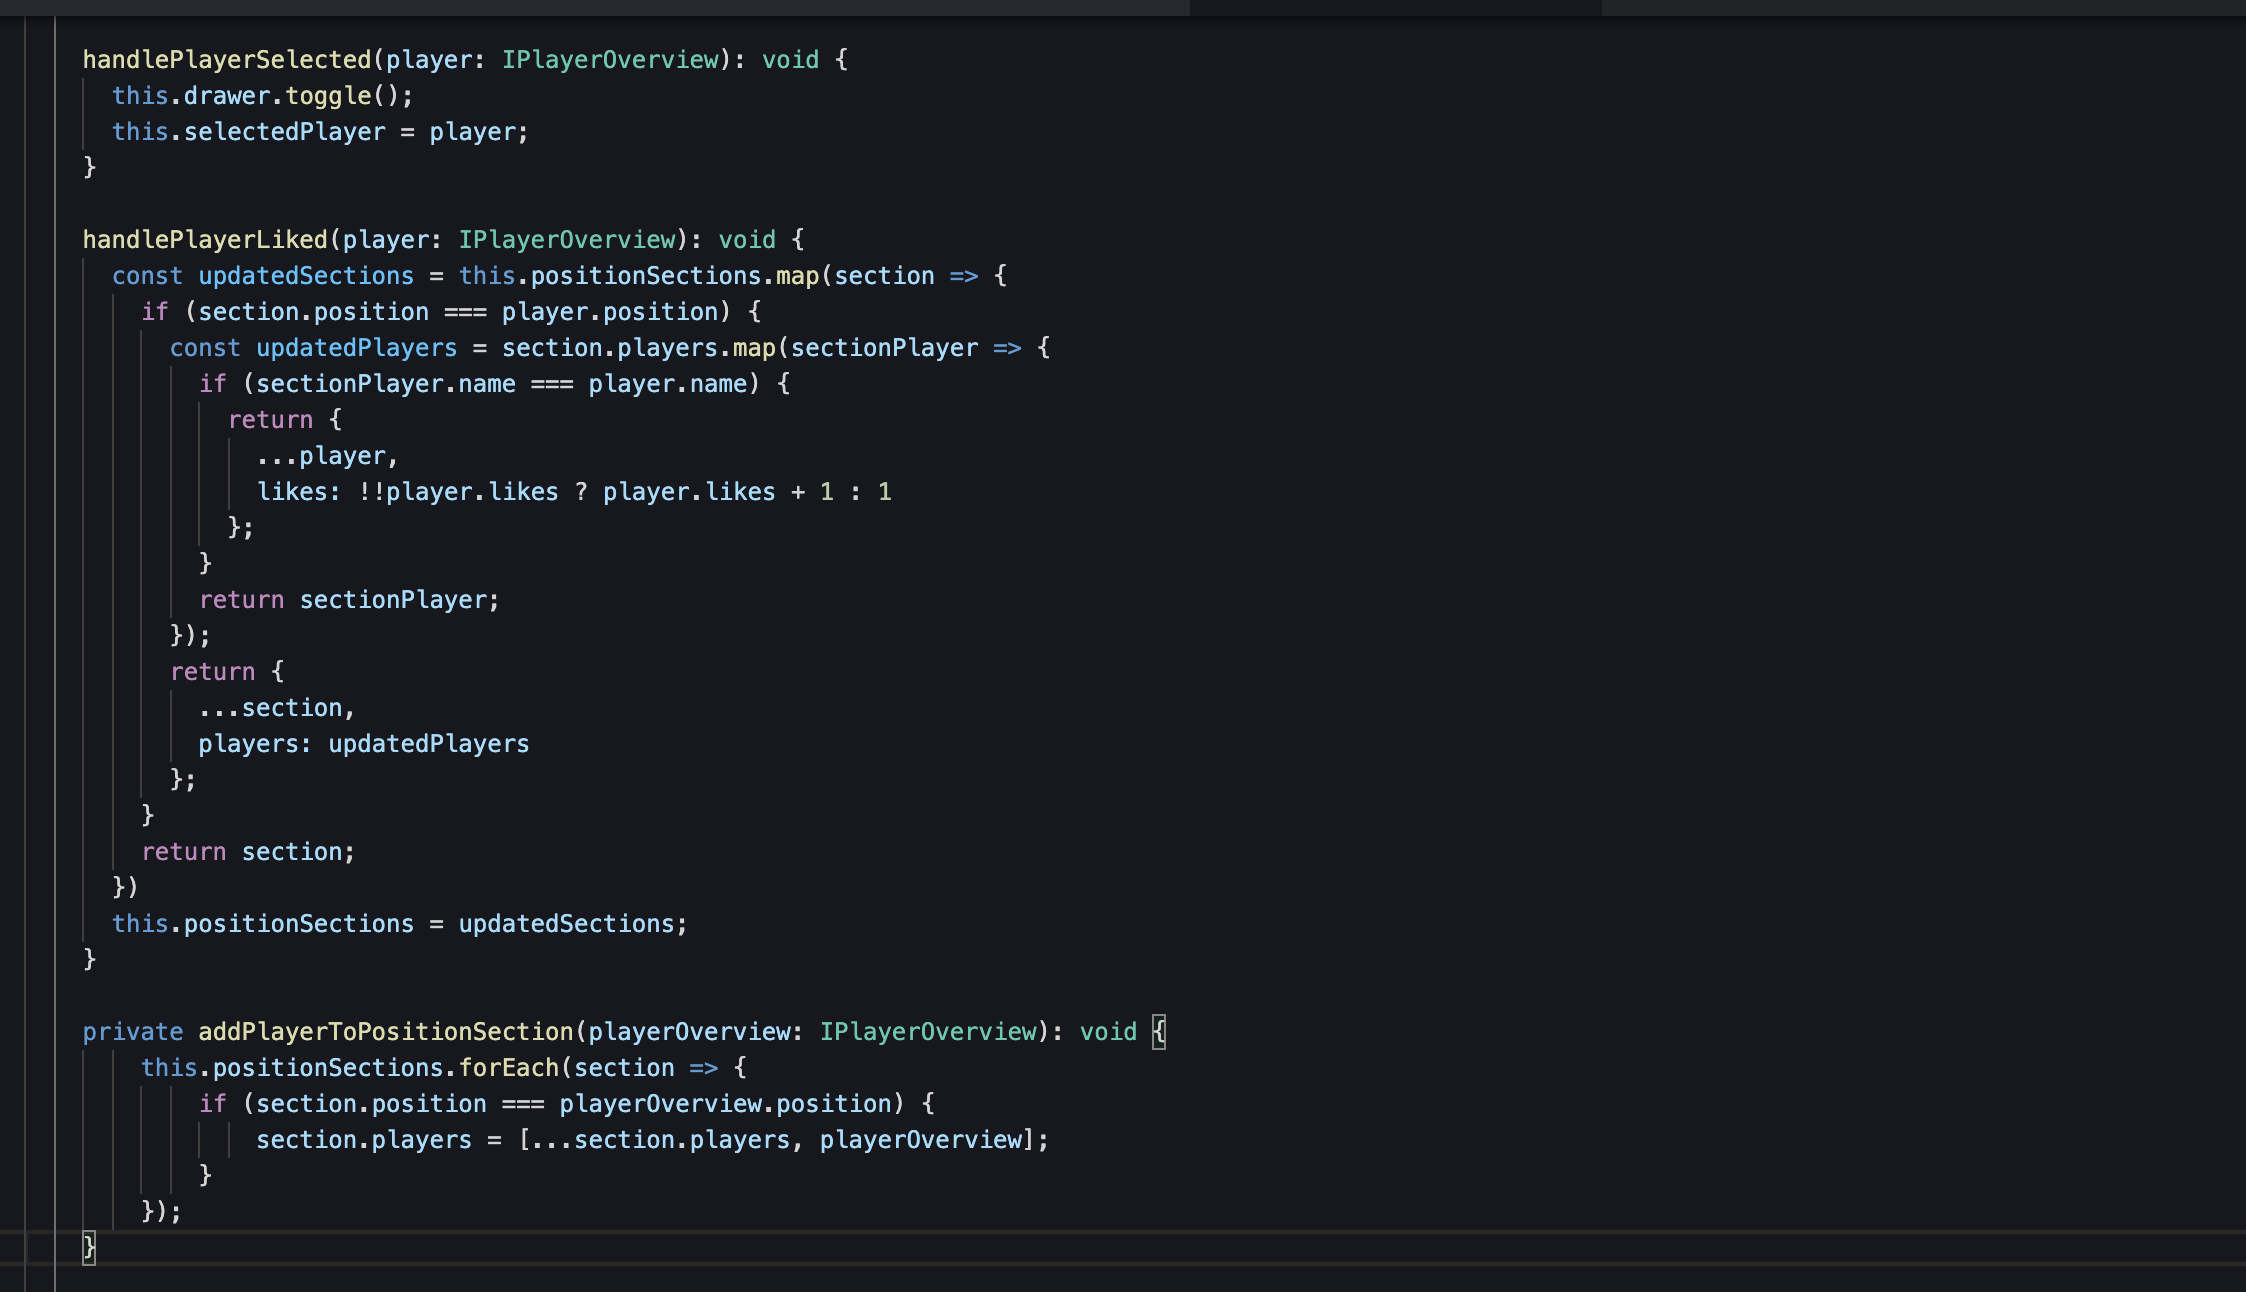Click this.positionSections = updatedSections assignment
Image resolution: width=2246 pixels, height=1292 pixels.
click(x=399, y=924)
